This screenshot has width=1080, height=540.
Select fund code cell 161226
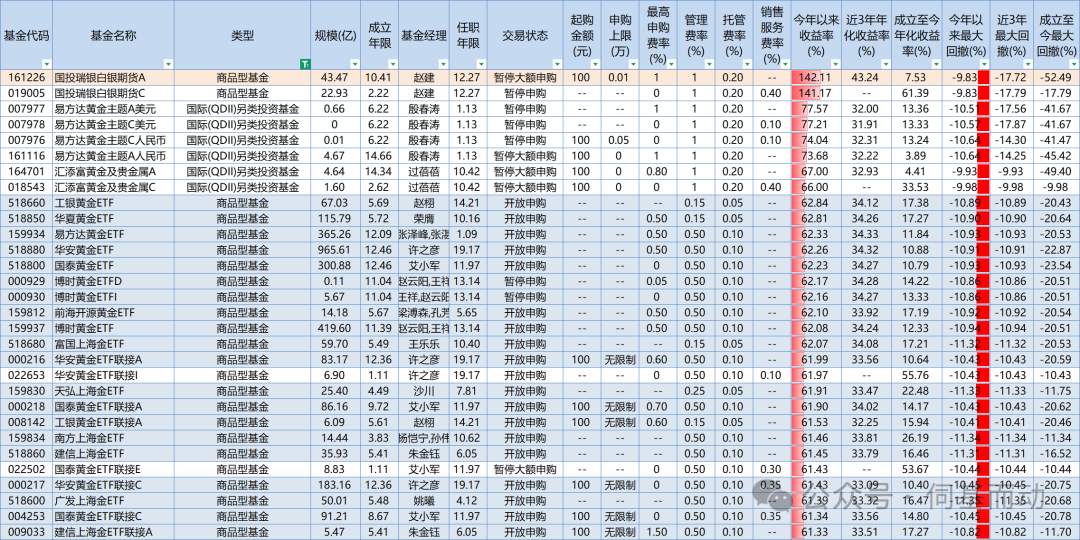[26, 77]
